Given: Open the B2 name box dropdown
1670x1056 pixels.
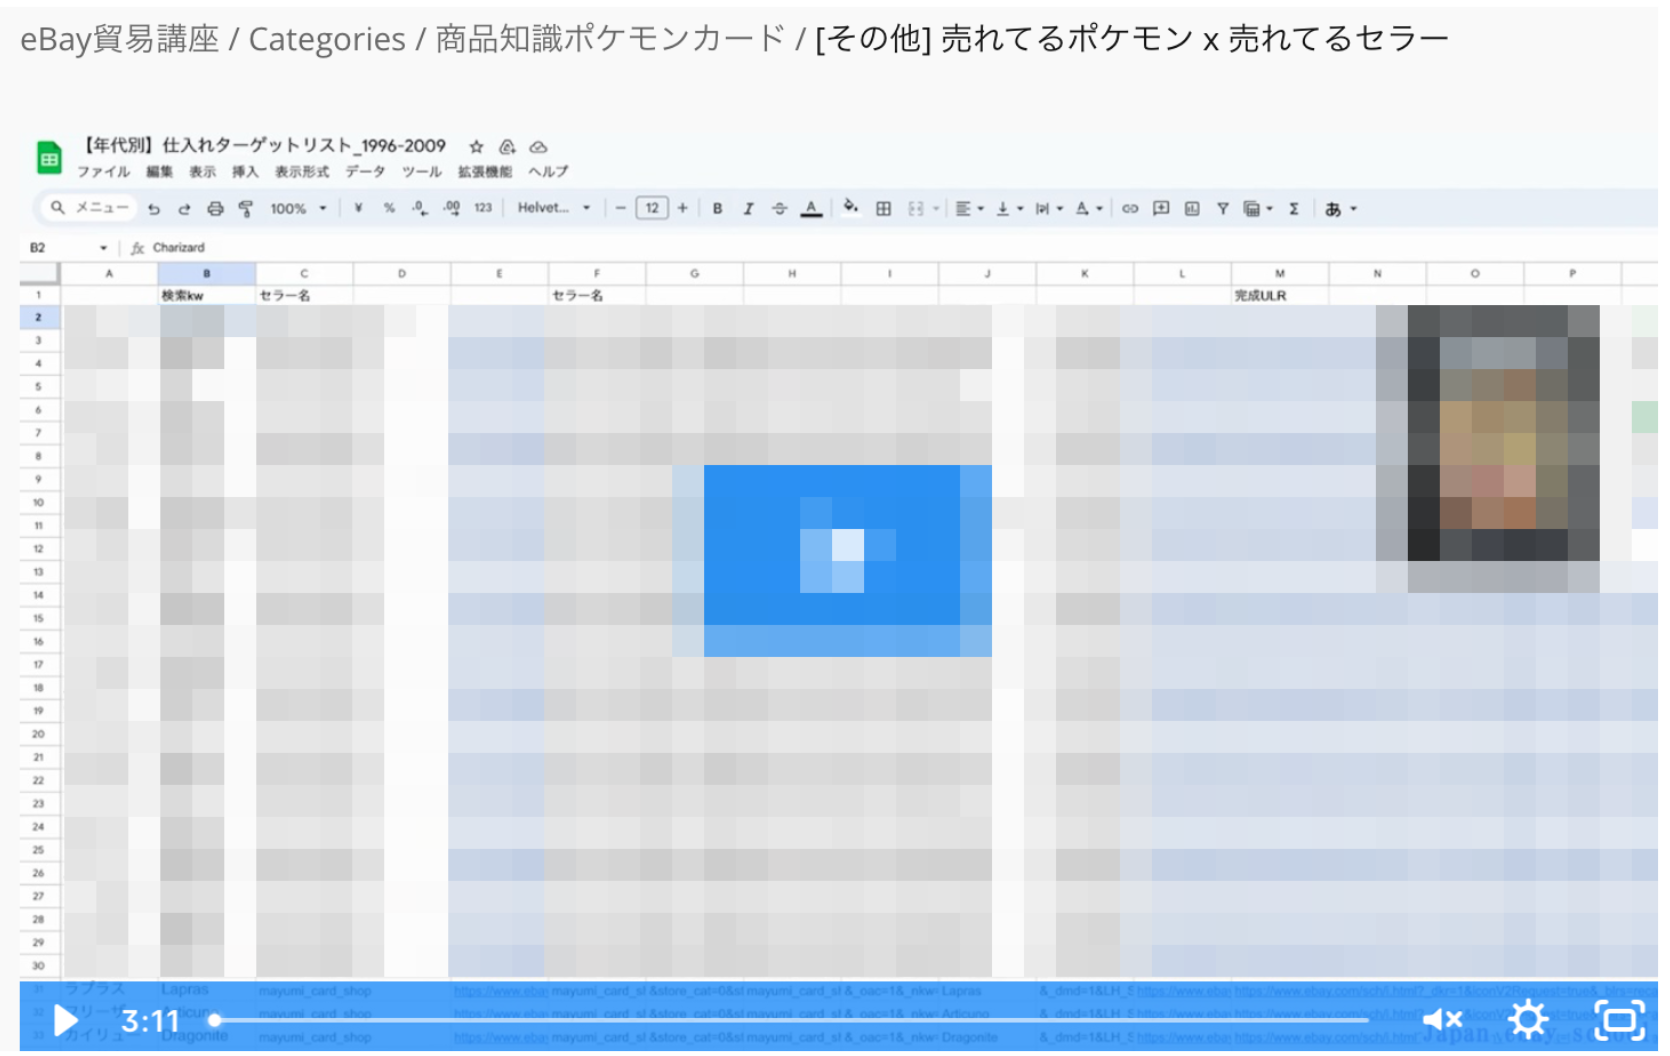Looking at the screenshot, I should click(103, 247).
